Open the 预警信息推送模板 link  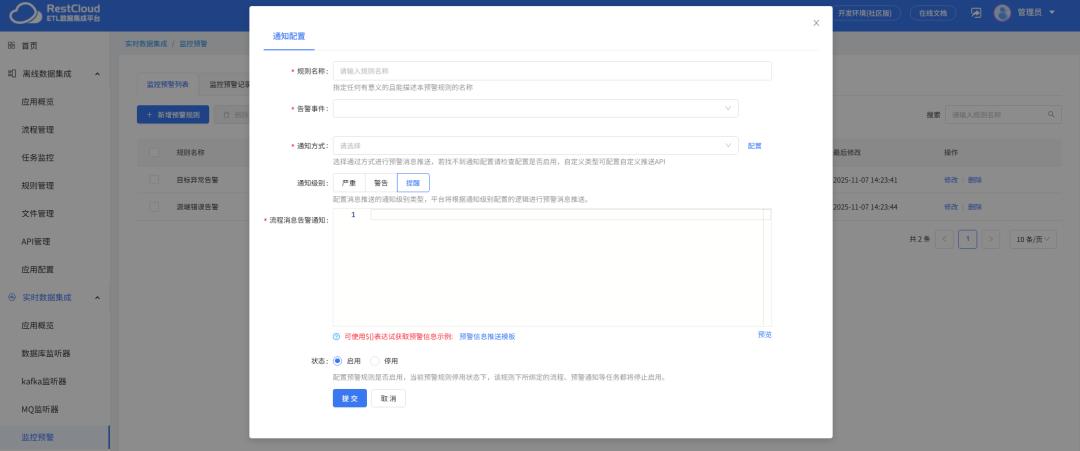pos(487,337)
